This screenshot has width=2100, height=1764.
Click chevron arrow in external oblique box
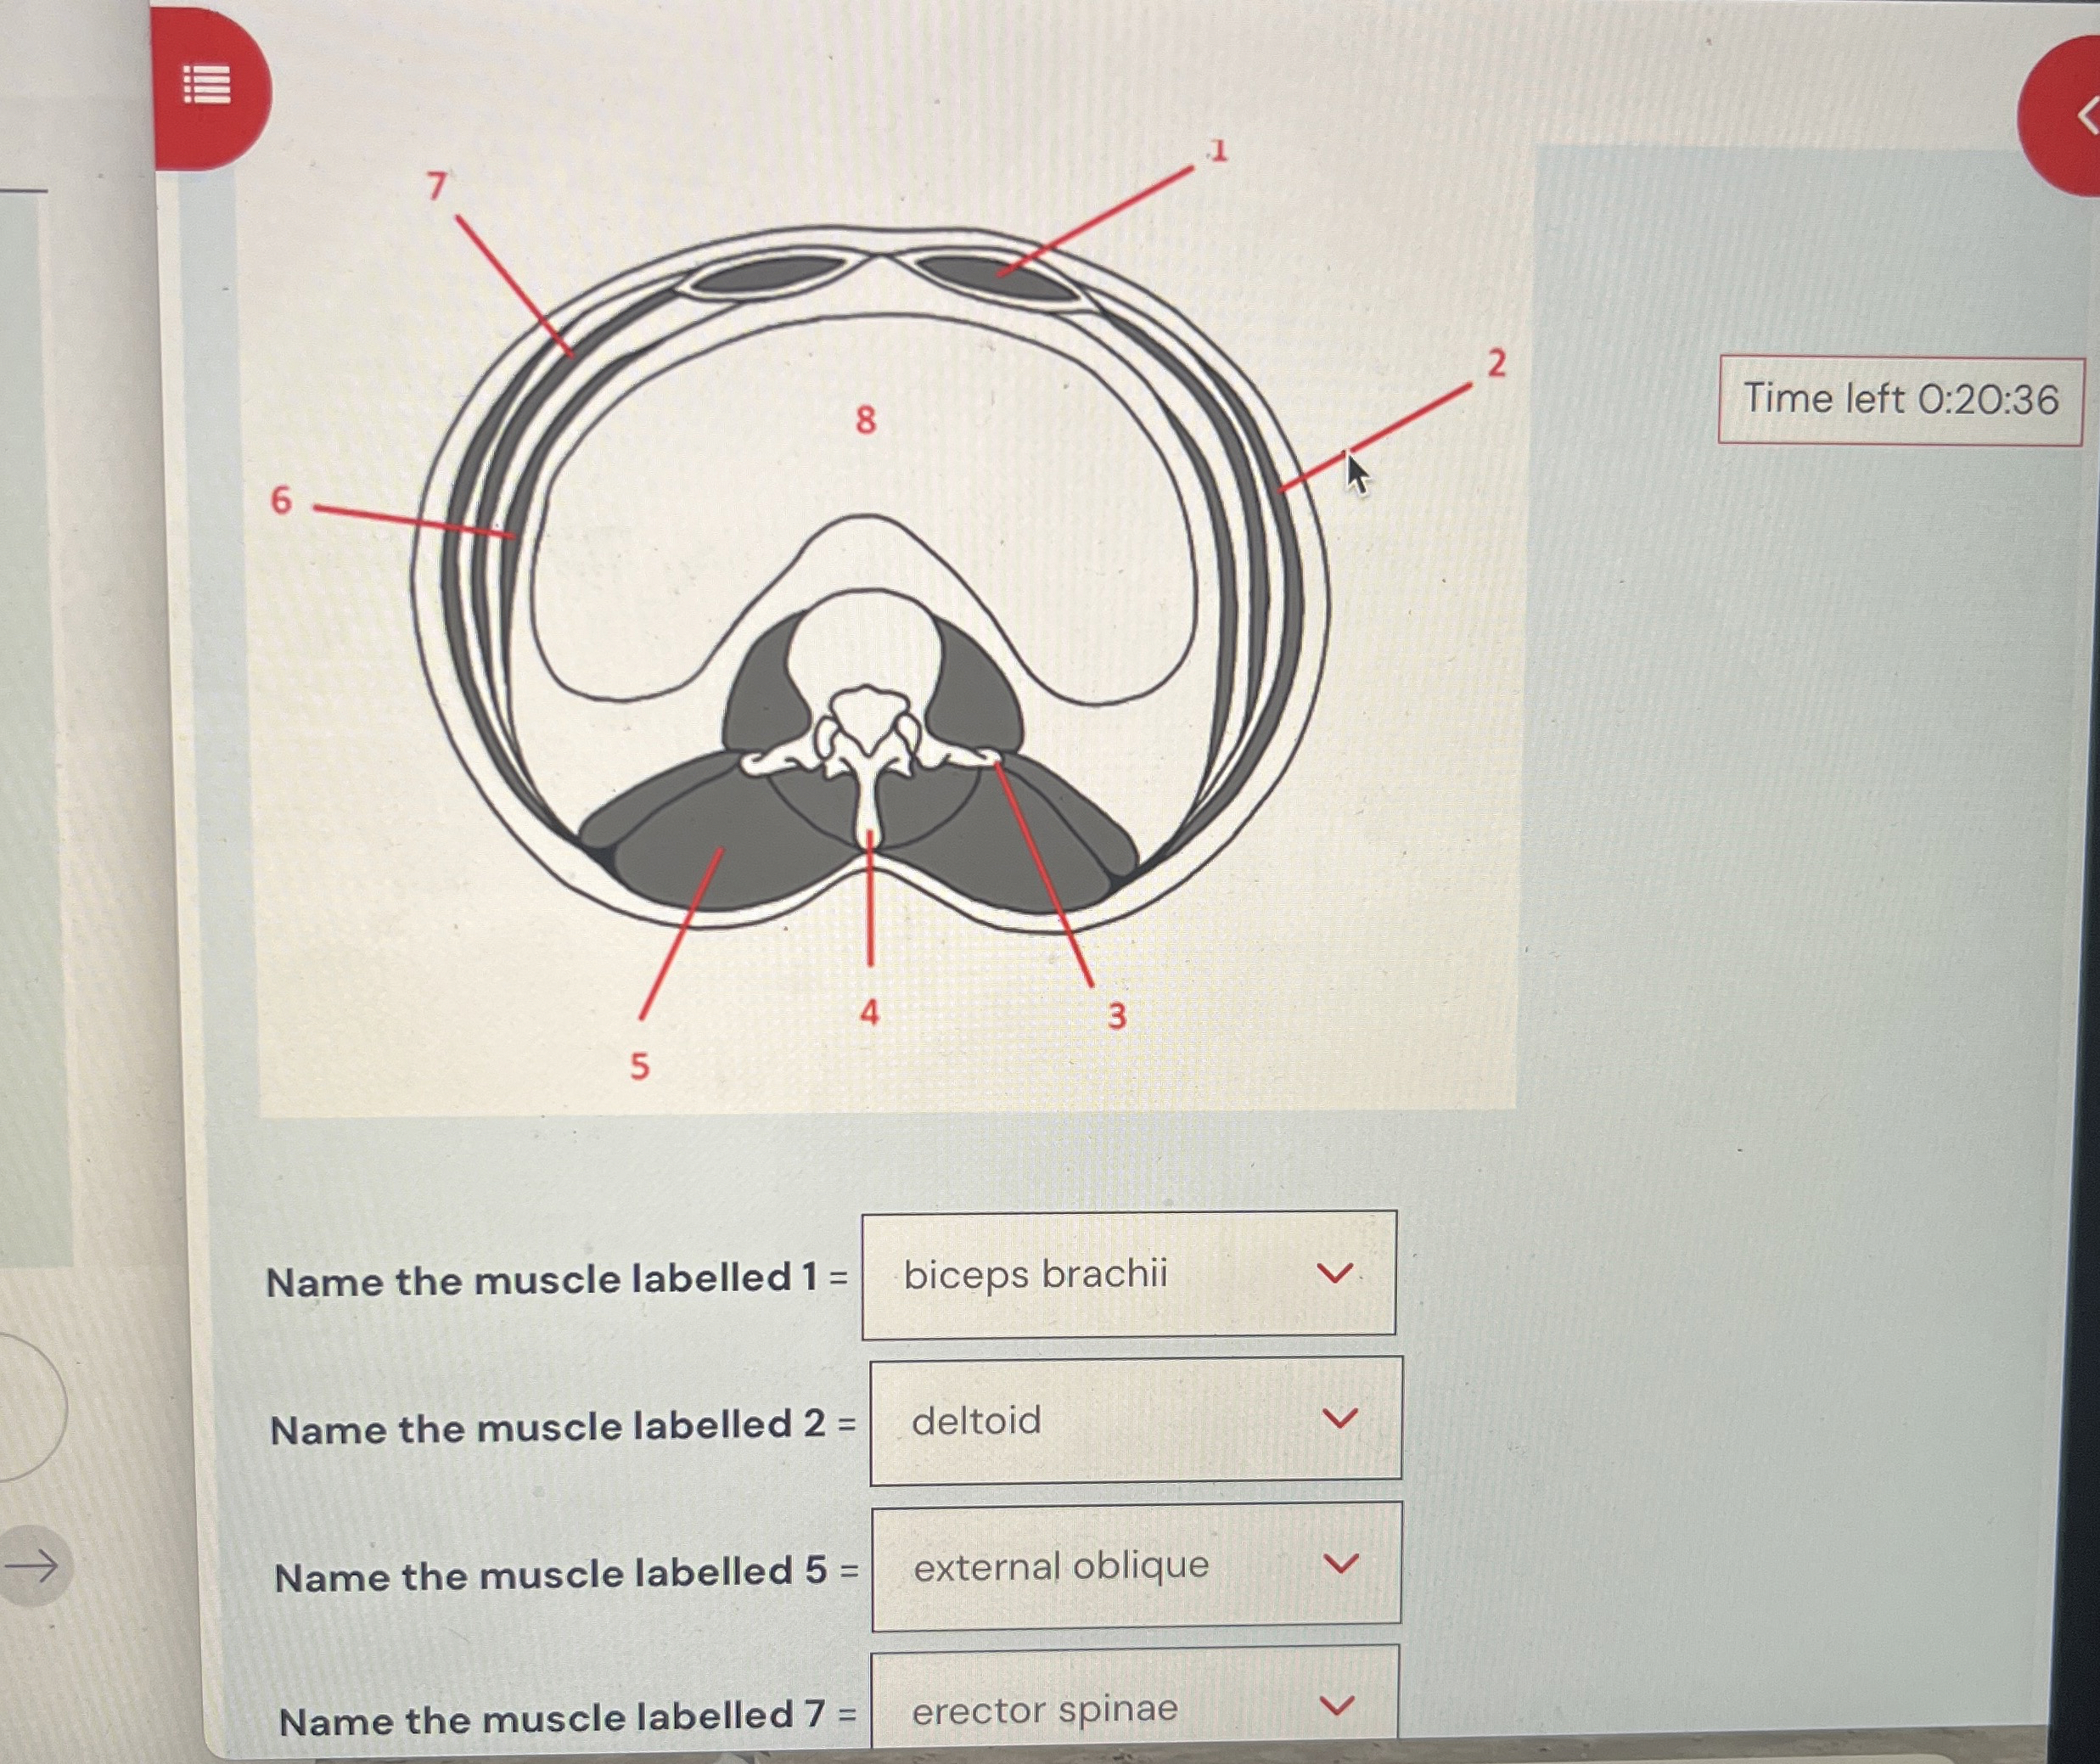[x=1341, y=1563]
